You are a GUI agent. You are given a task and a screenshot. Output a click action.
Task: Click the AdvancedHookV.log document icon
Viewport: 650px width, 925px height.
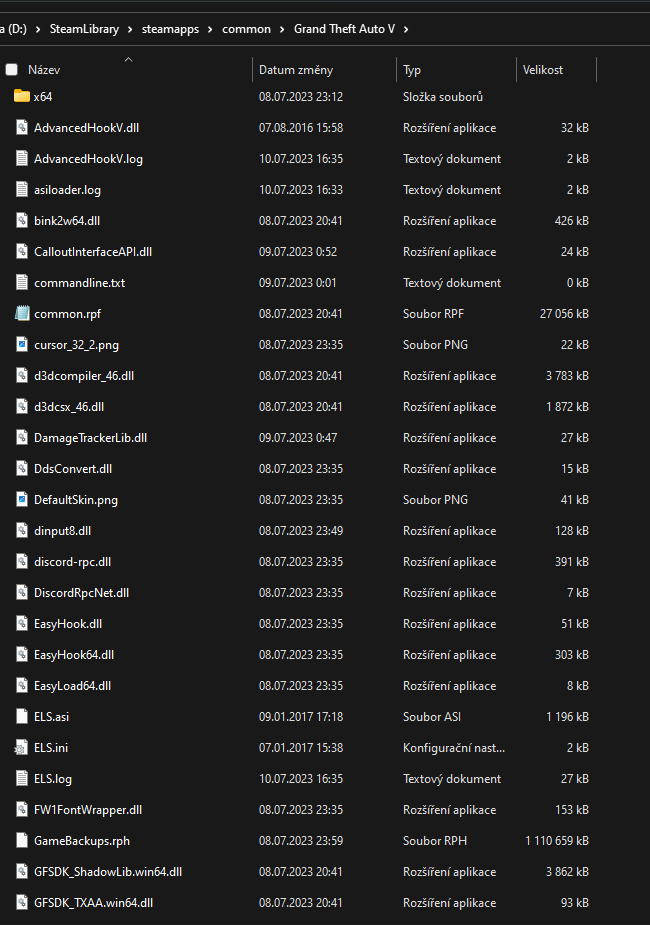click(x=22, y=159)
